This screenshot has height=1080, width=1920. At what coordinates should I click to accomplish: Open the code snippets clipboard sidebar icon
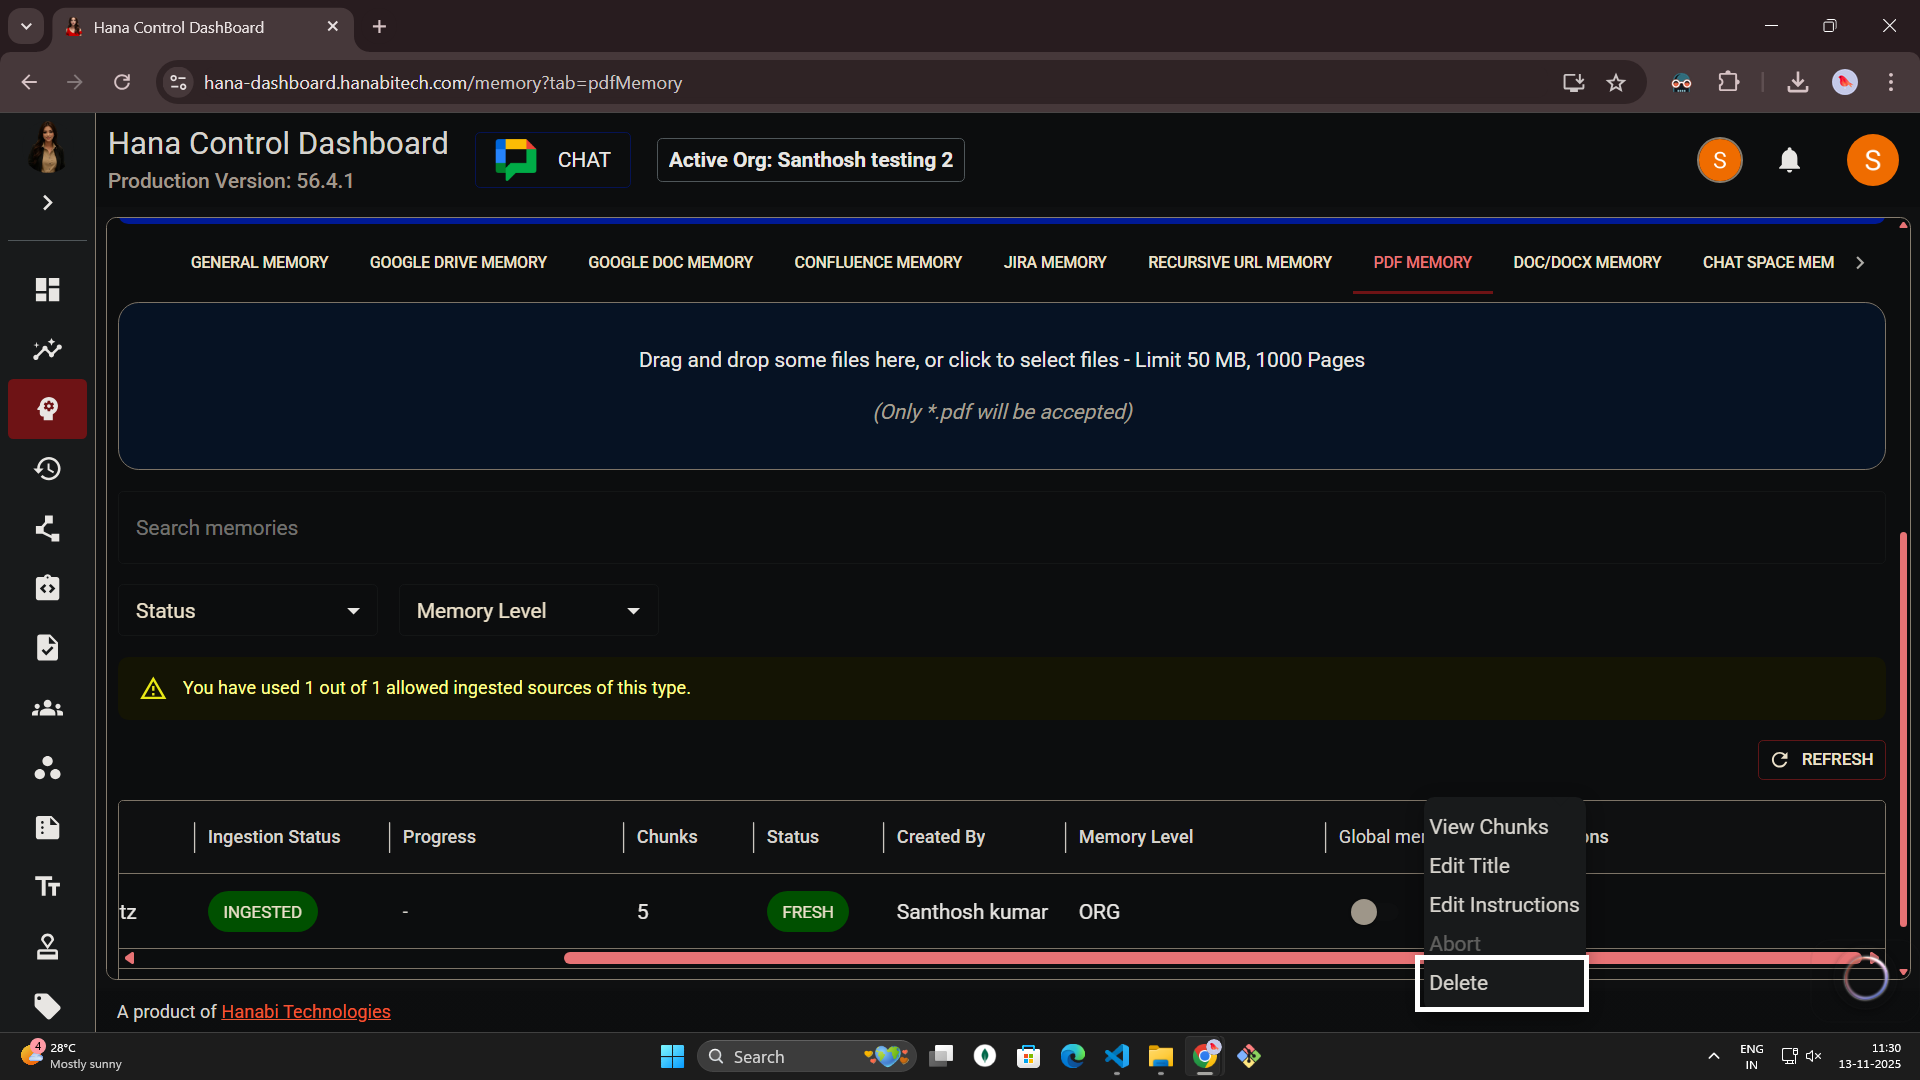47,588
